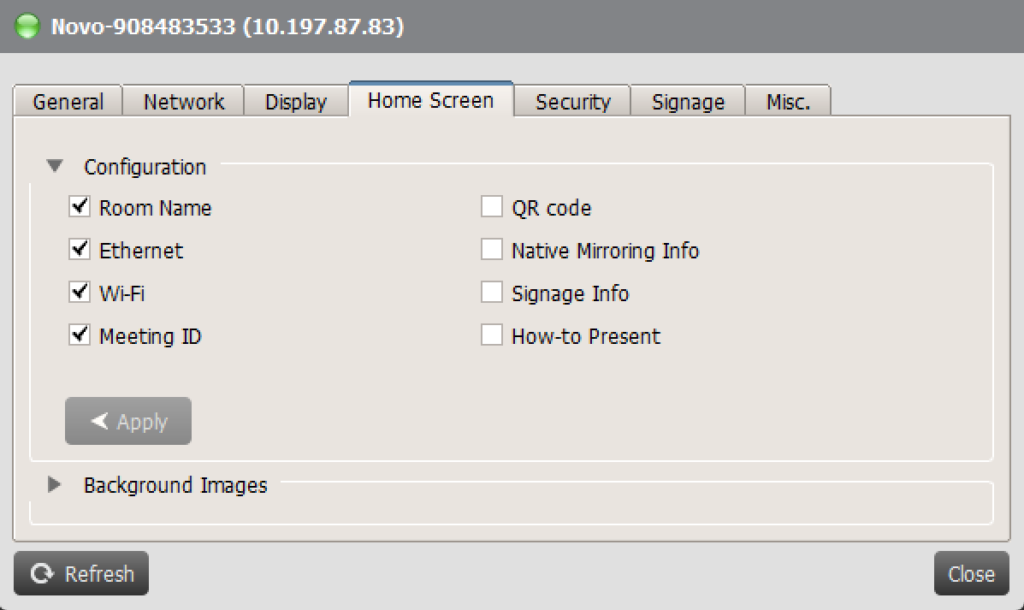Click the Refresh button
1024x610 pixels.
click(x=81, y=573)
